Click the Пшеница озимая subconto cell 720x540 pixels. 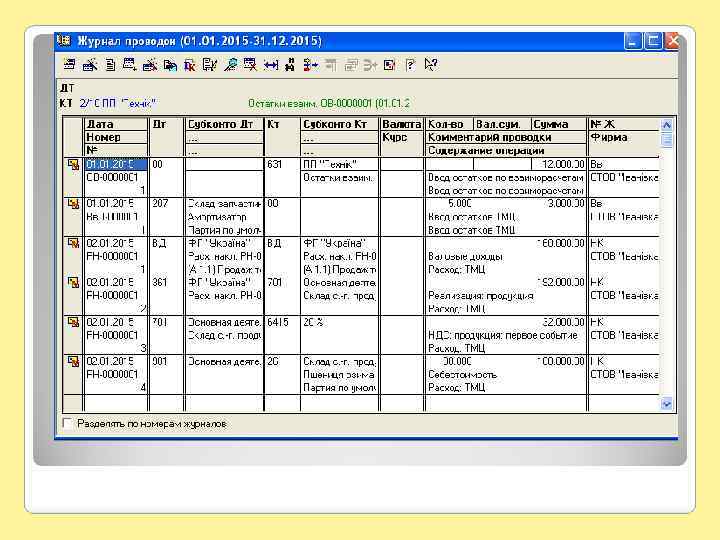point(339,375)
